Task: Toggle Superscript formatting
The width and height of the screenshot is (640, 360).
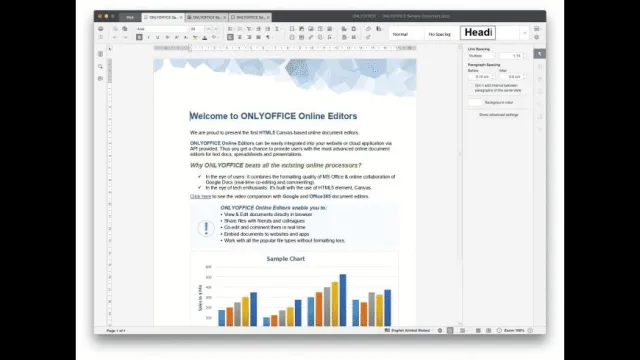Action: [176, 37]
